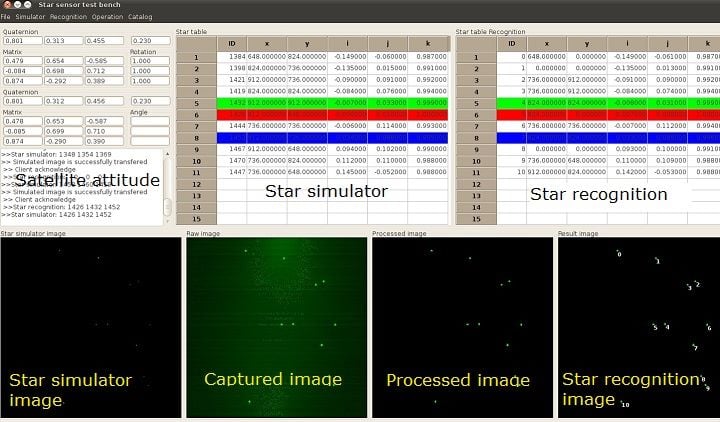Focus the matrix field showing -0.085
Viewport: 720px width, 422px height.
coord(22,131)
